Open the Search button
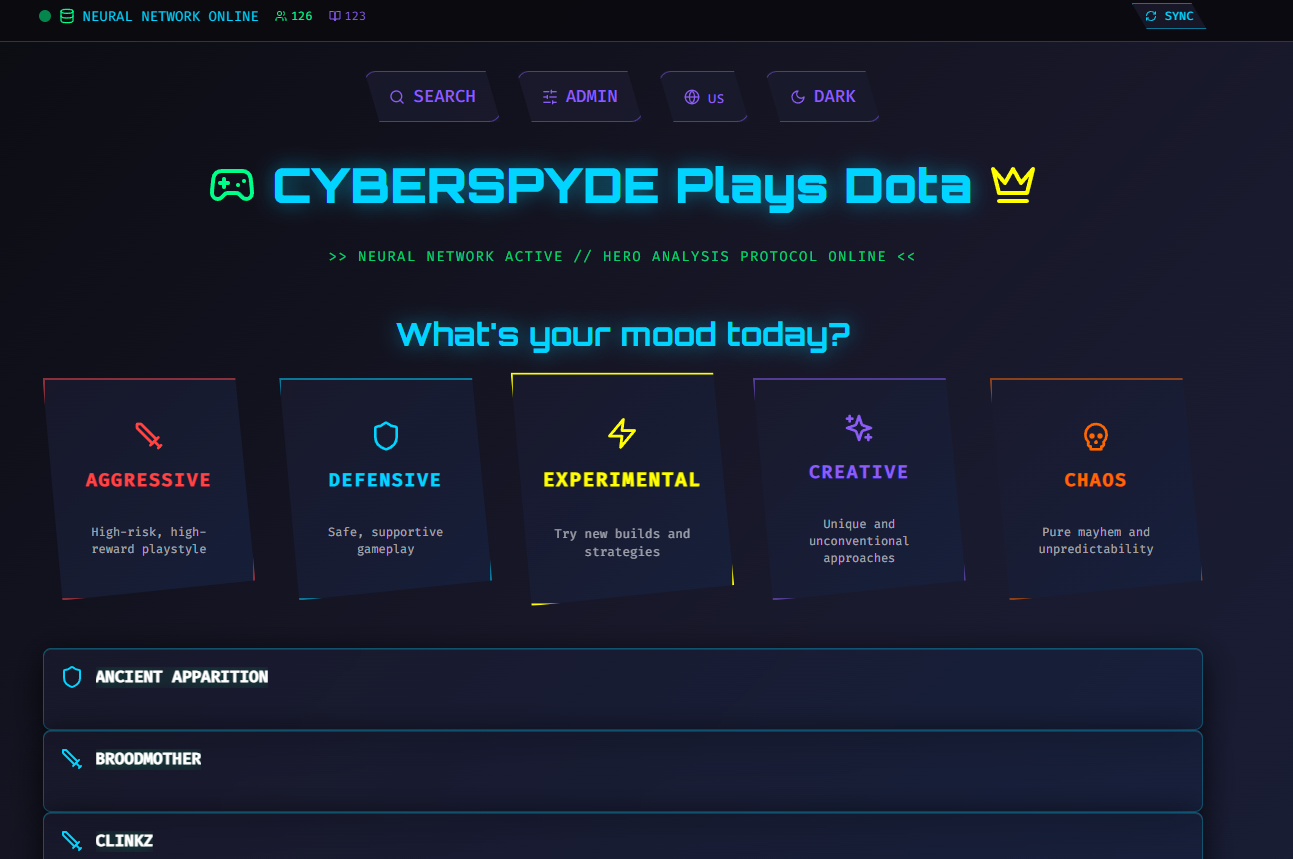Image resolution: width=1293 pixels, height=859 pixels. click(x=432, y=97)
